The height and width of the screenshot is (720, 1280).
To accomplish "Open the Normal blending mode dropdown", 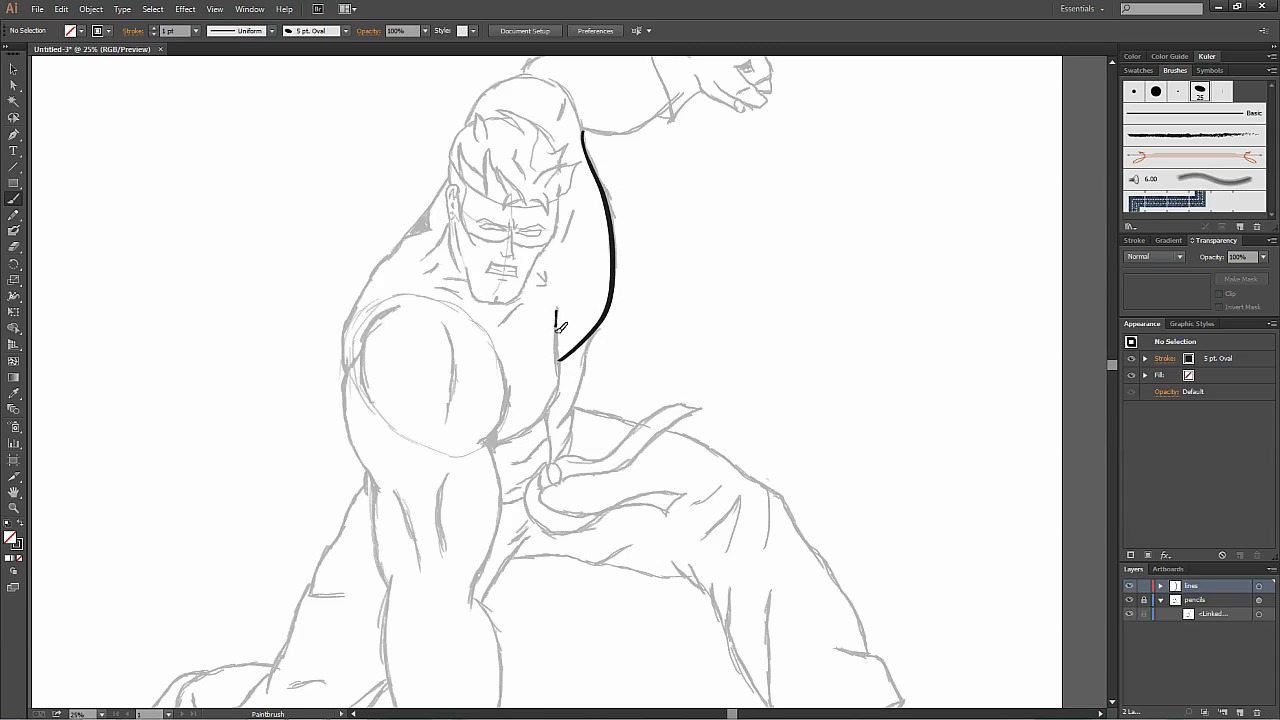I will 1155,257.
